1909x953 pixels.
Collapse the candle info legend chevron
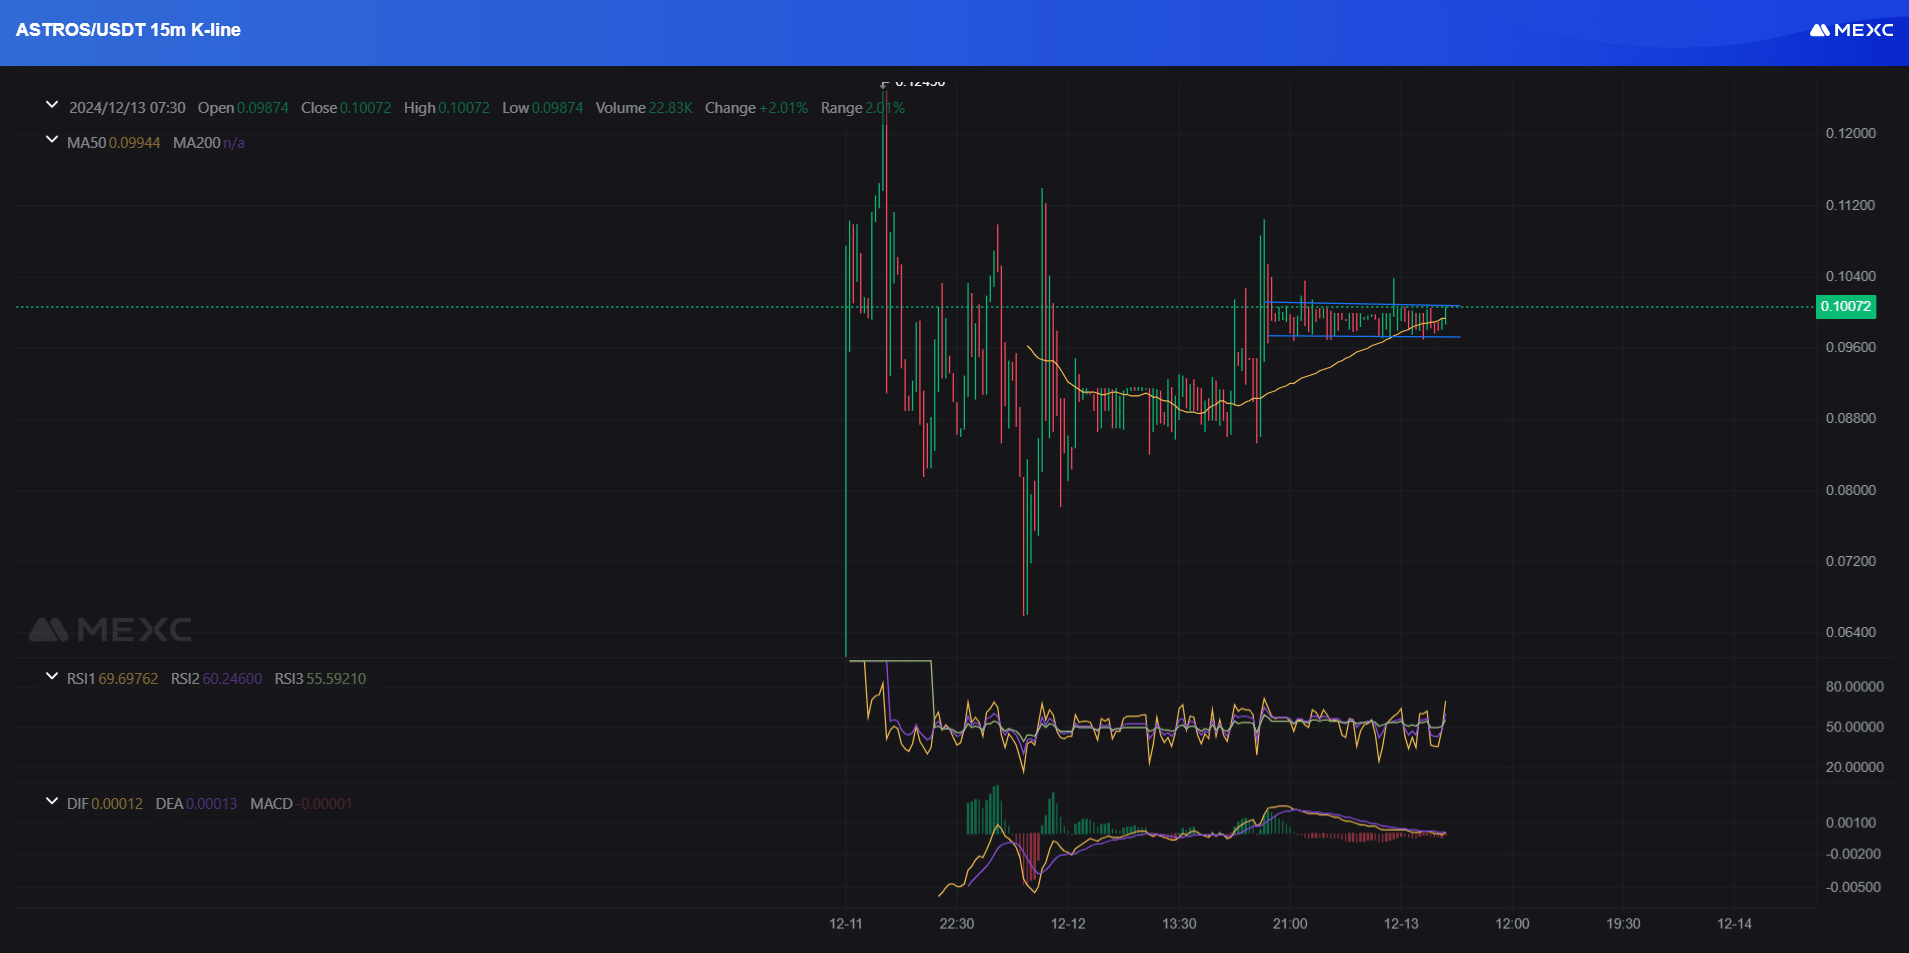pyautogui.click(x=52, y=105)
